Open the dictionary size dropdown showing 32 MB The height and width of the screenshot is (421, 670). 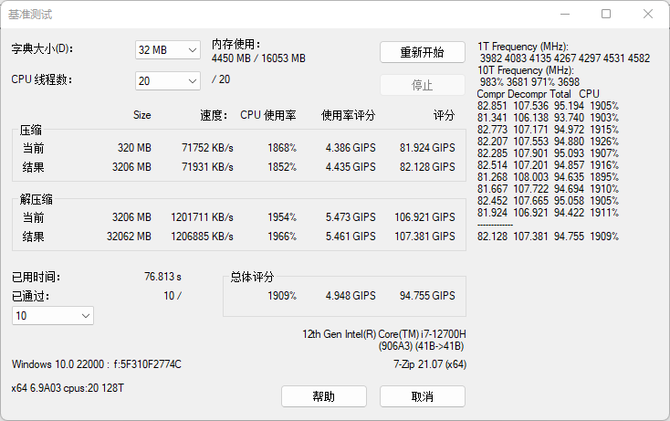point(168,50)
